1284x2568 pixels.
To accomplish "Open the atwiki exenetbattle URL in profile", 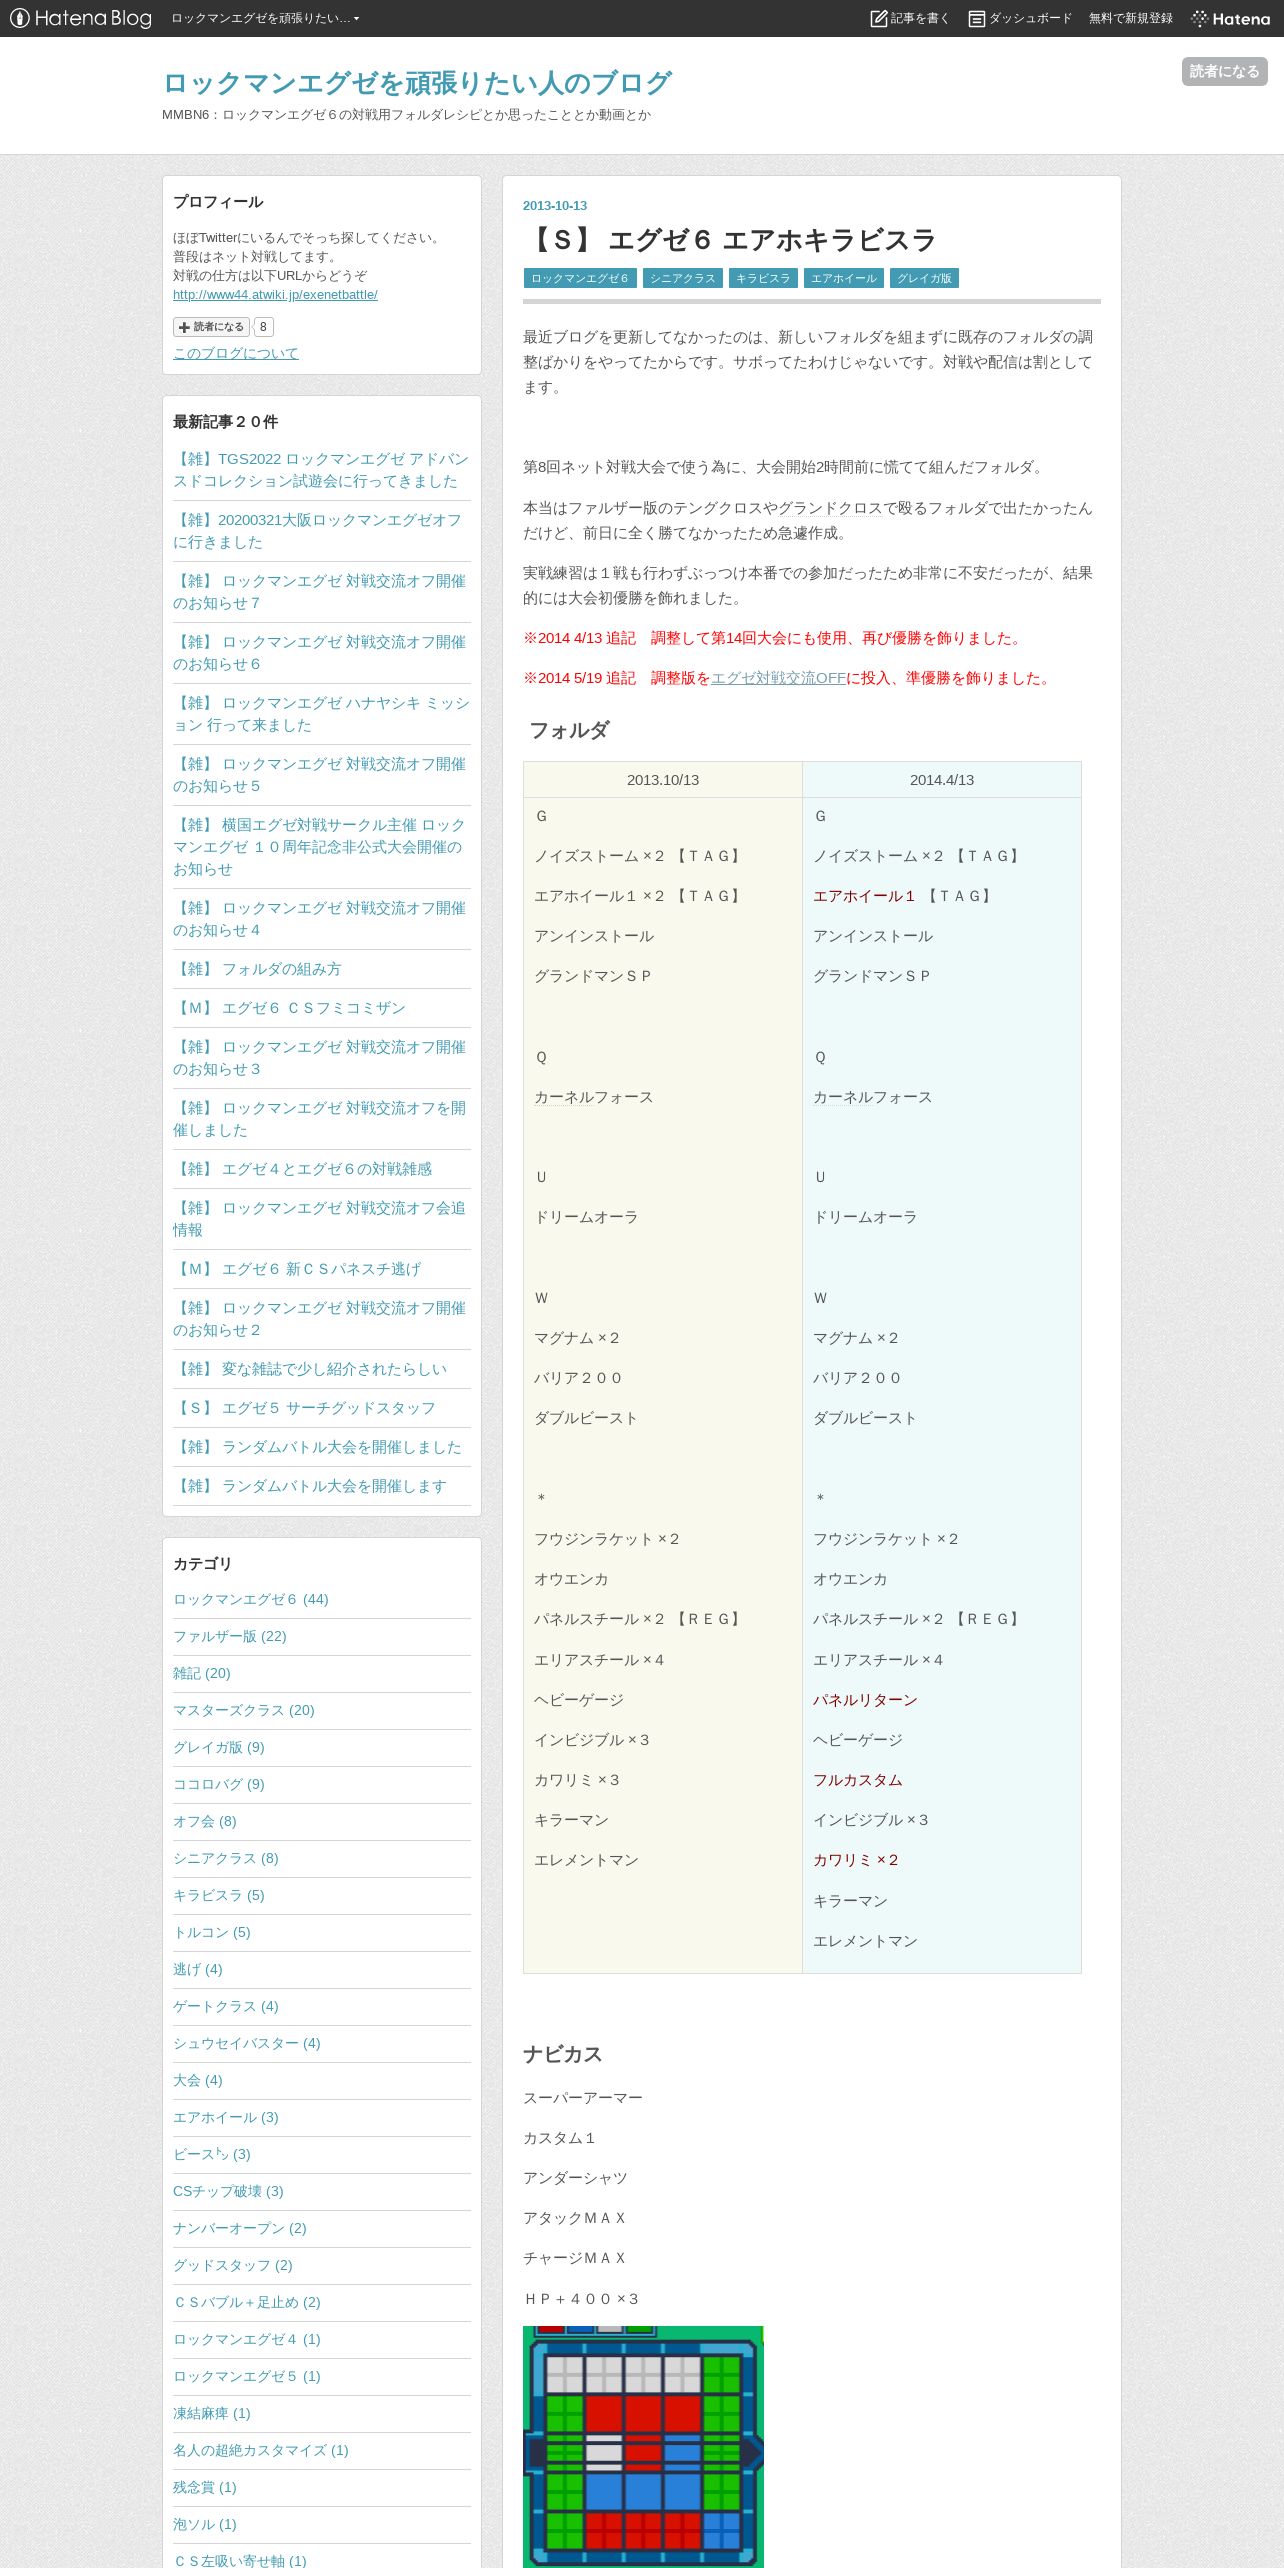I will pyautogui.click(x=275, y=295).
